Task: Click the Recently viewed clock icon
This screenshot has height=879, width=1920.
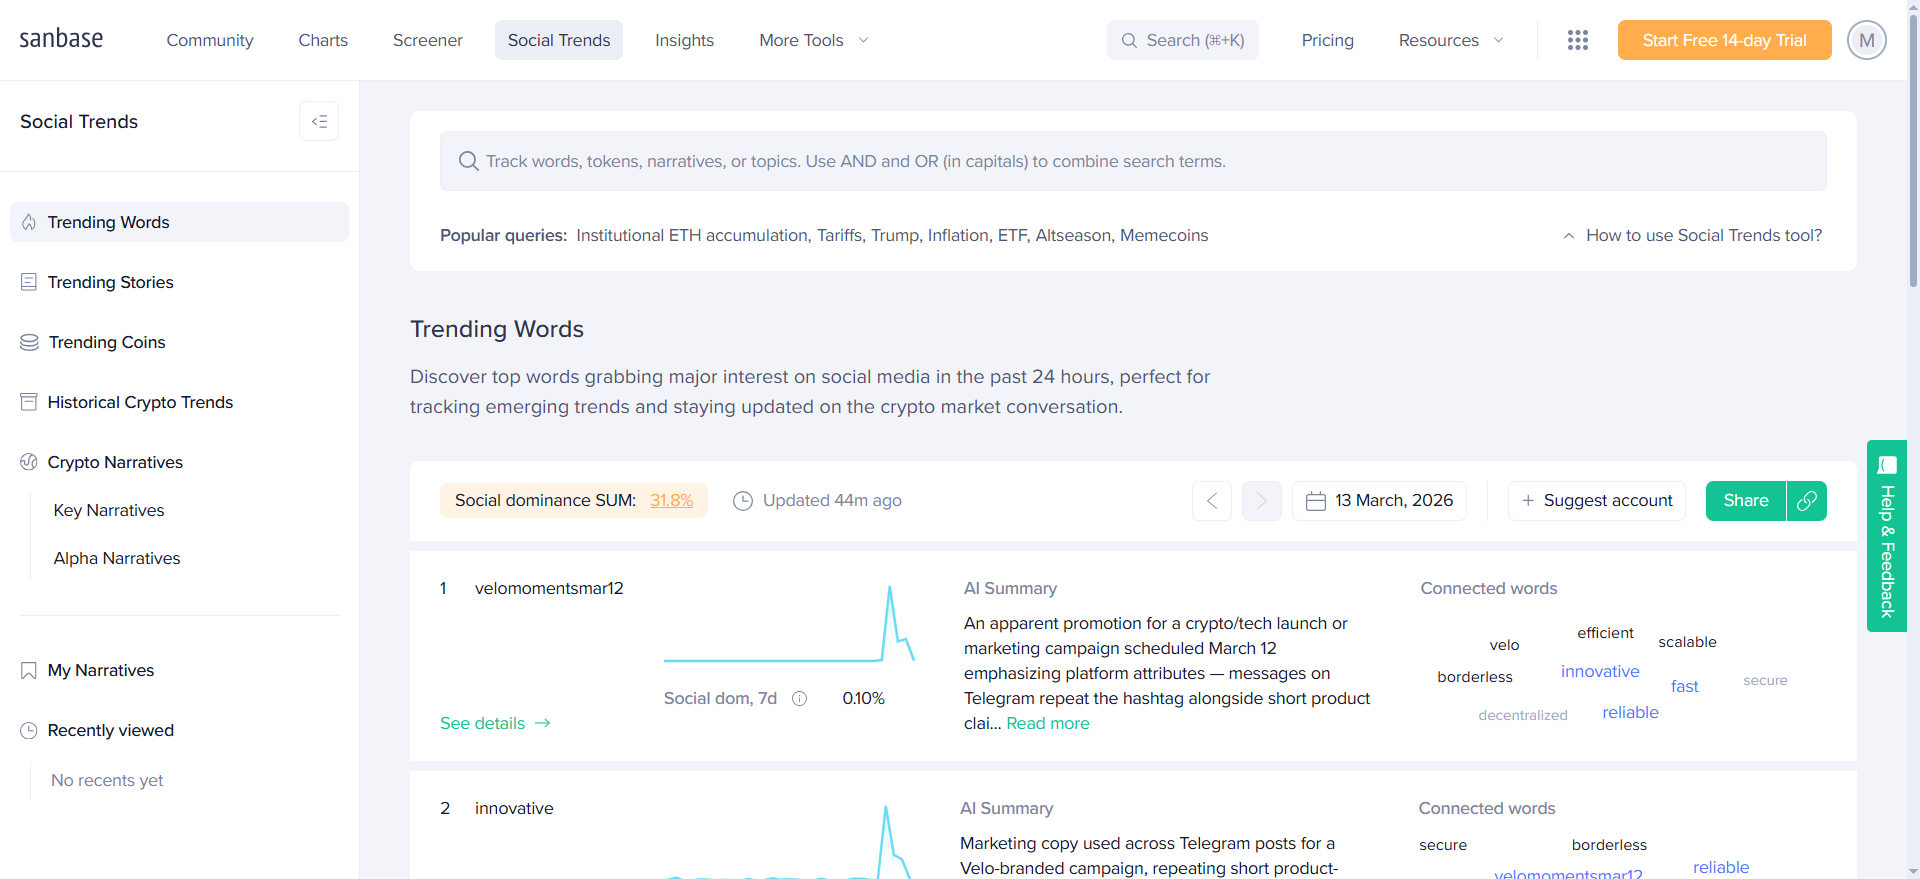Action: coord(29,730)
